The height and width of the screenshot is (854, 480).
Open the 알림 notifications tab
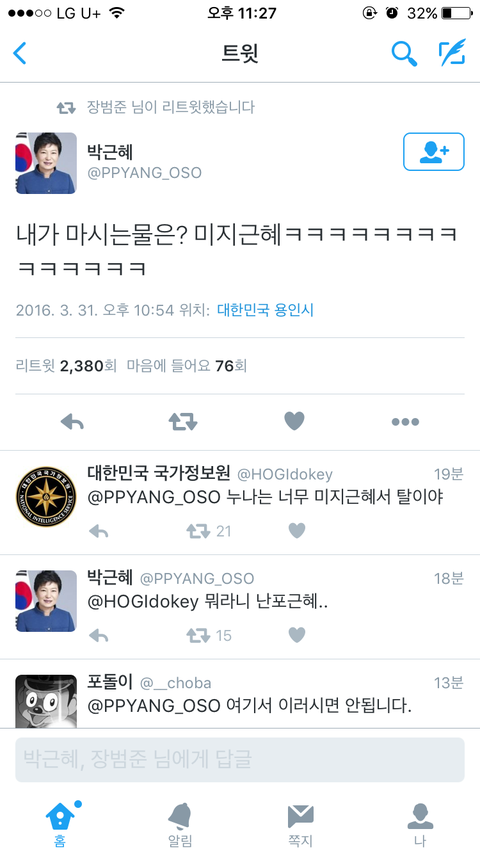(180, 825)
